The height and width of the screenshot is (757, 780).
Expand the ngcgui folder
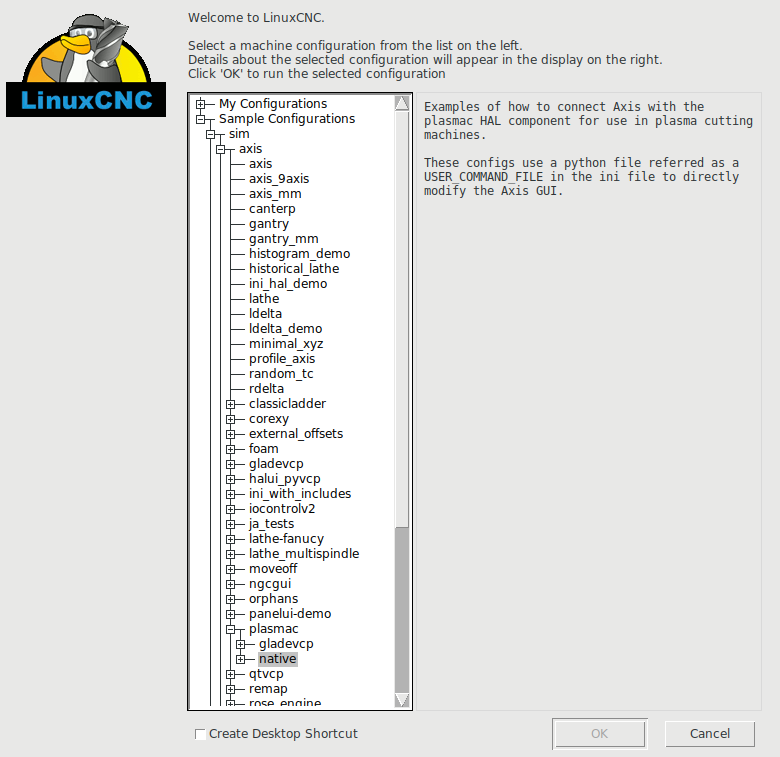230,584
